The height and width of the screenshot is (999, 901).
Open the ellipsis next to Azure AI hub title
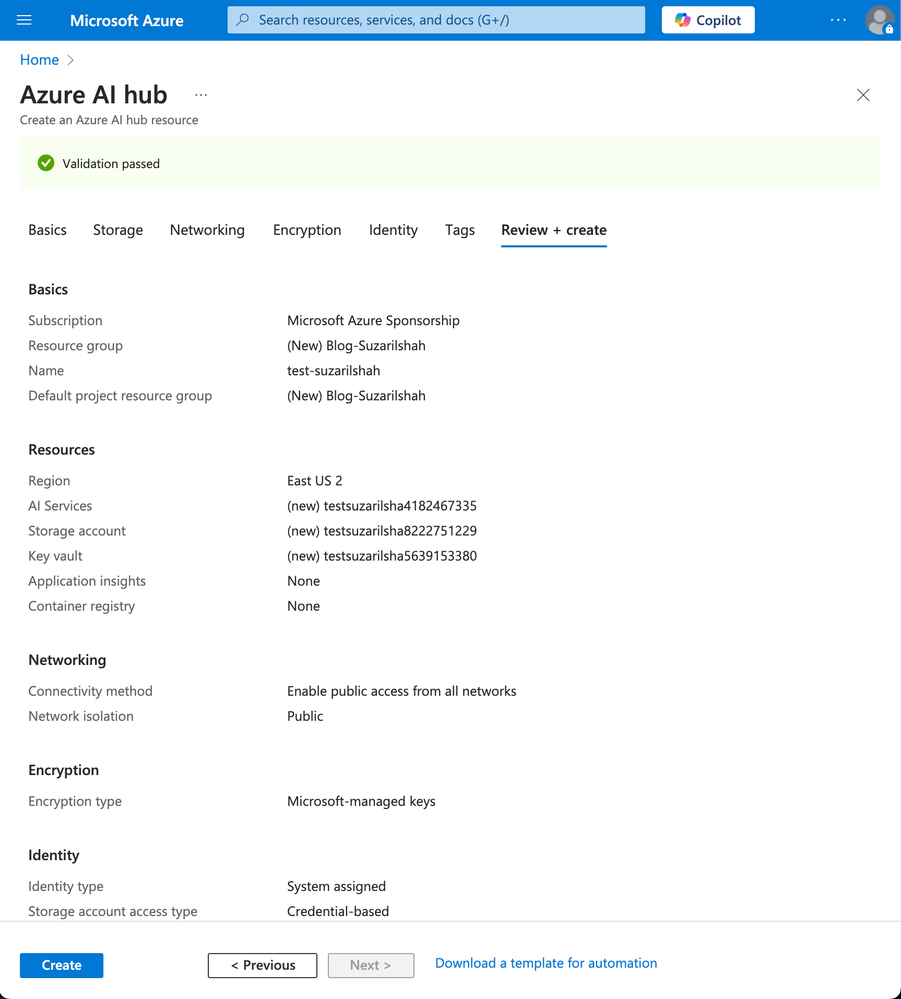[201, 95]
